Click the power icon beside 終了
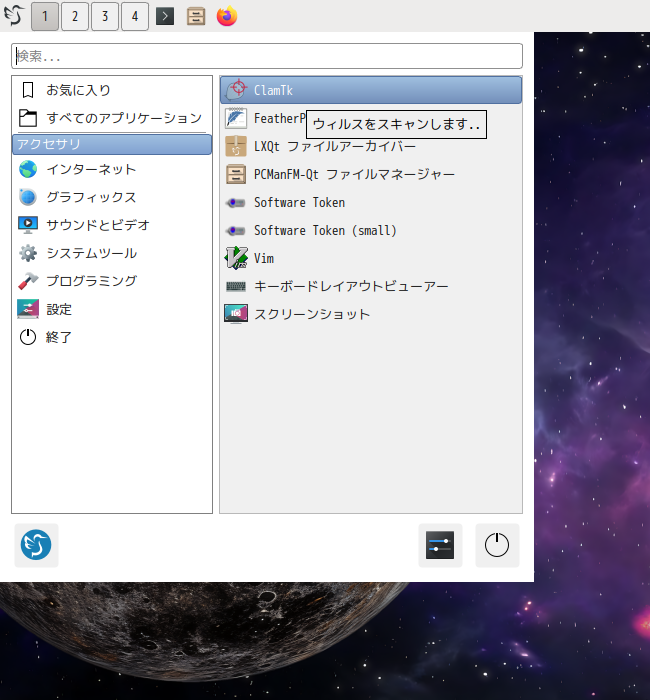Screen dimensions: 650x700 pos(28,337)
